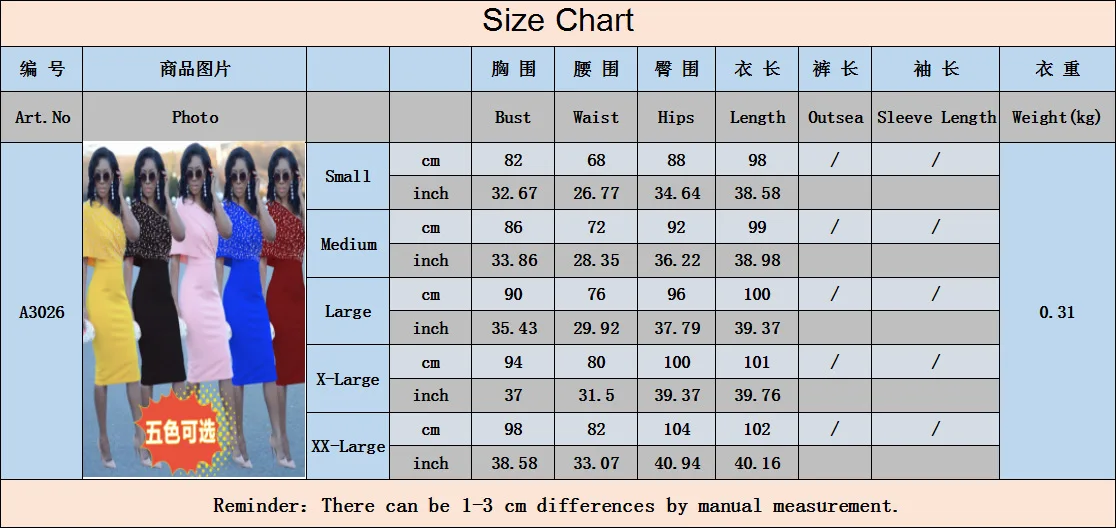Click the A3026 article number cell
Viewport: 1116px width, 528px height.
pos(41,312)
